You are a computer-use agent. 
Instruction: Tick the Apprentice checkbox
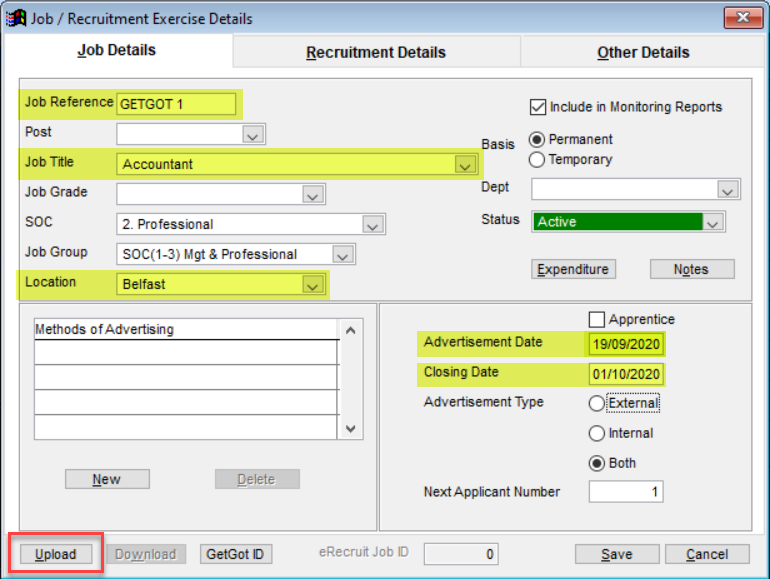click(x=597, y=319)
